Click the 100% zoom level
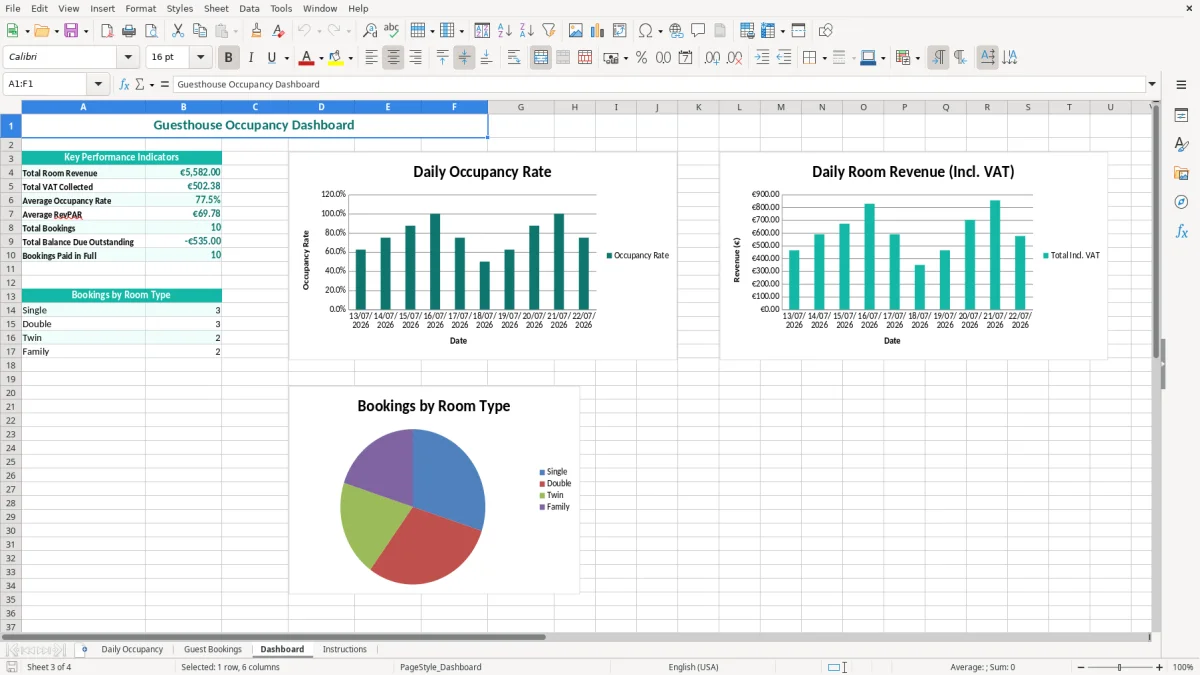Image resolution: width=1200 pixels, height=675 pixels. point(1183,667)
